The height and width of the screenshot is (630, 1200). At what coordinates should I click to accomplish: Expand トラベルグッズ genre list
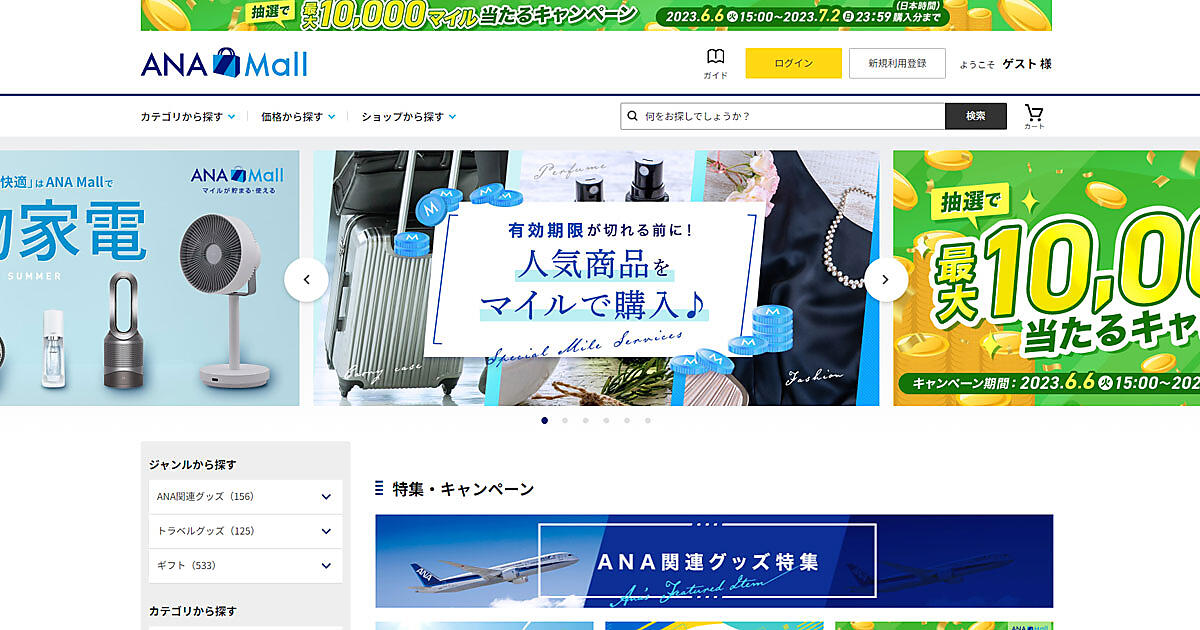(x=326, y=531)
